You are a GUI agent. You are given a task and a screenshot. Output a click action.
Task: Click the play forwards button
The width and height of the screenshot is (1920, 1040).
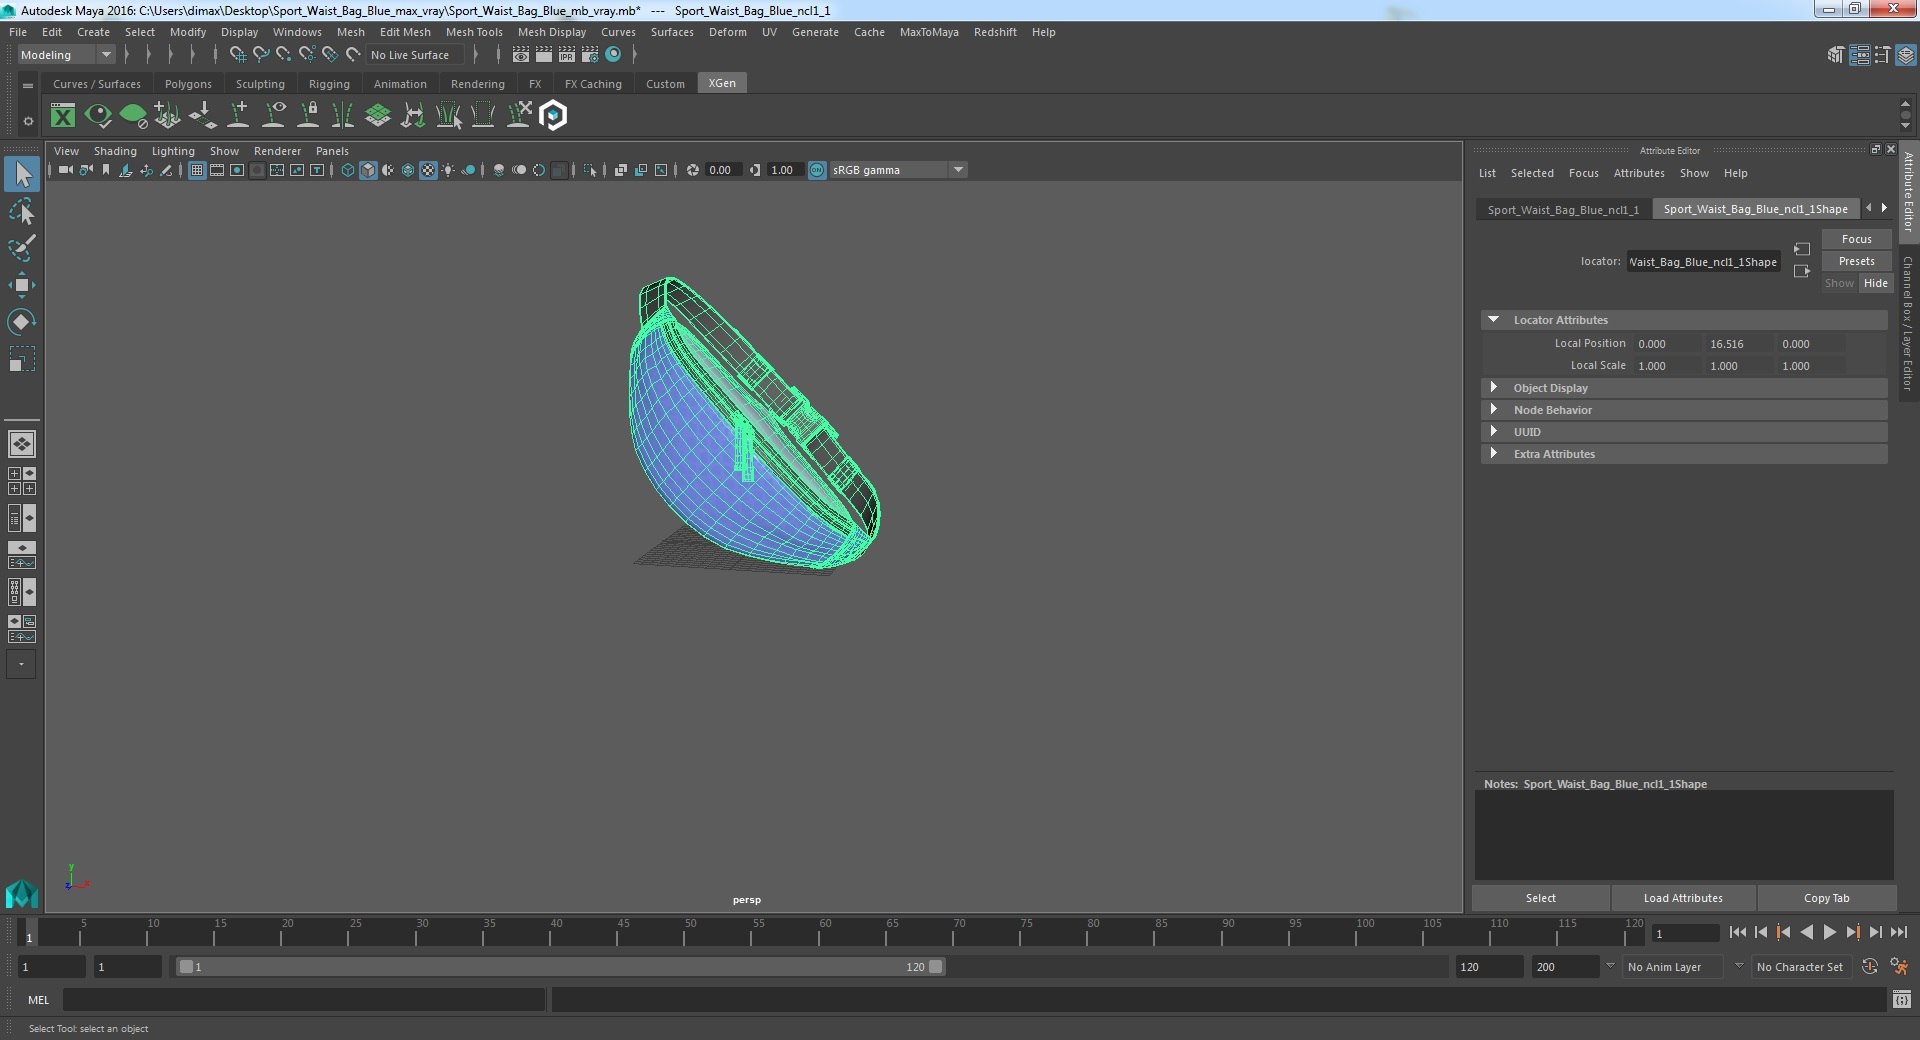coord(1829,932)
